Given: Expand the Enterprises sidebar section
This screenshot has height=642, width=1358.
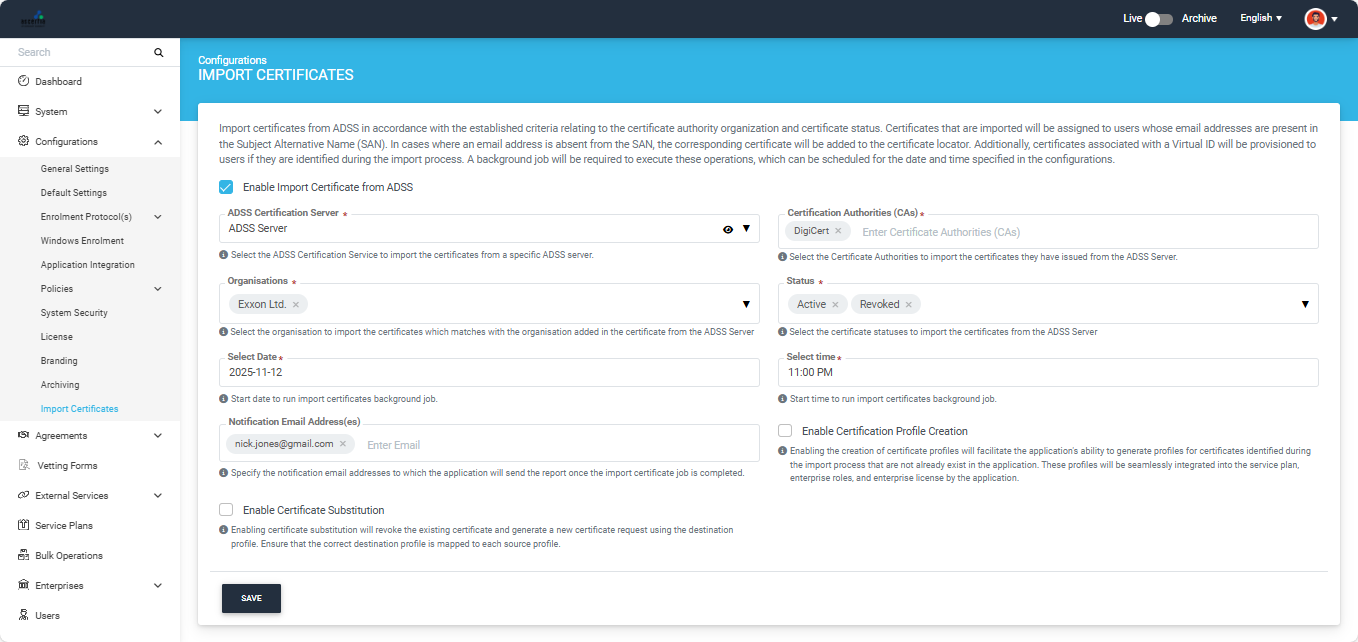Looking at the screenshot, I should [x=158, y=586].
